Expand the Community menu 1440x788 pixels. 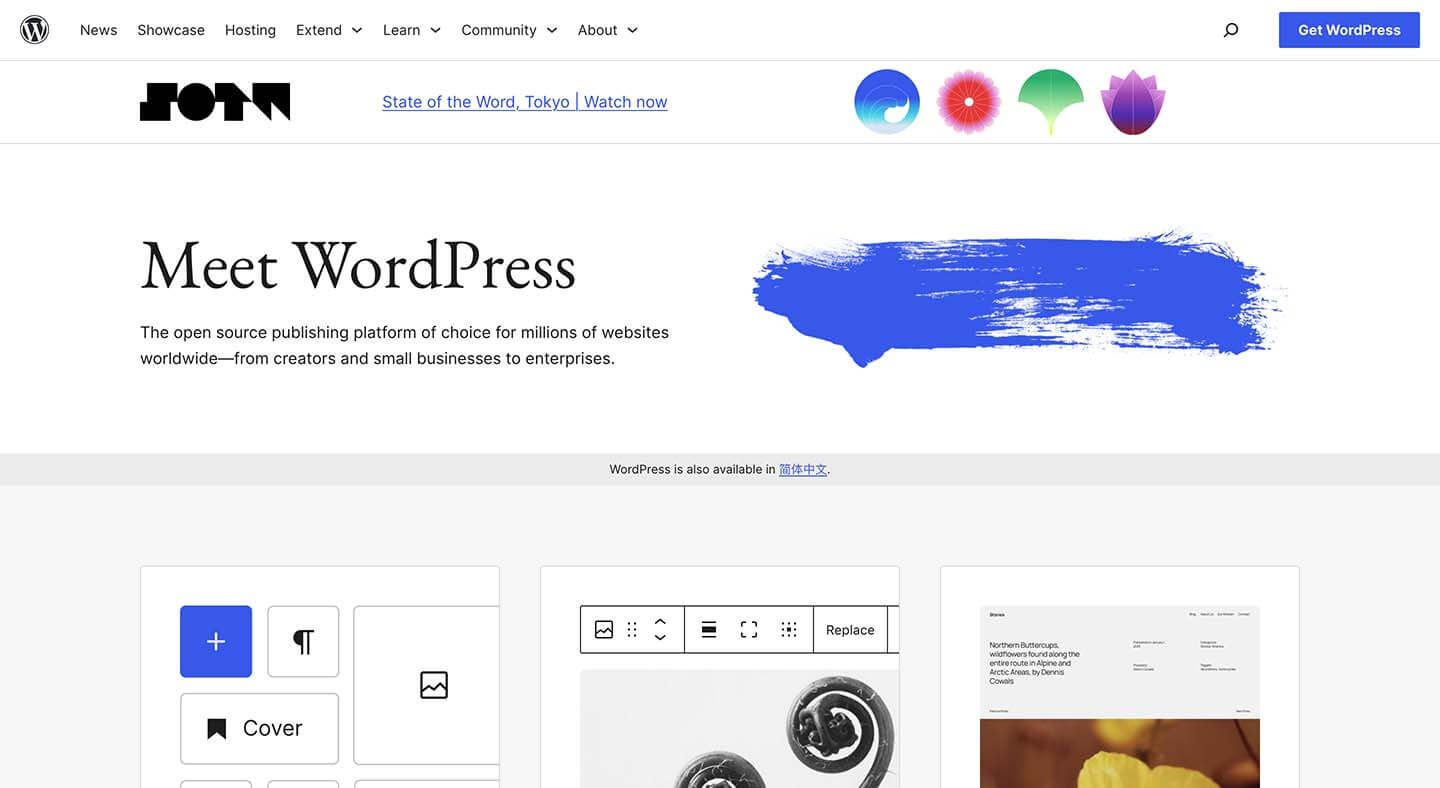tap(509, 30)
